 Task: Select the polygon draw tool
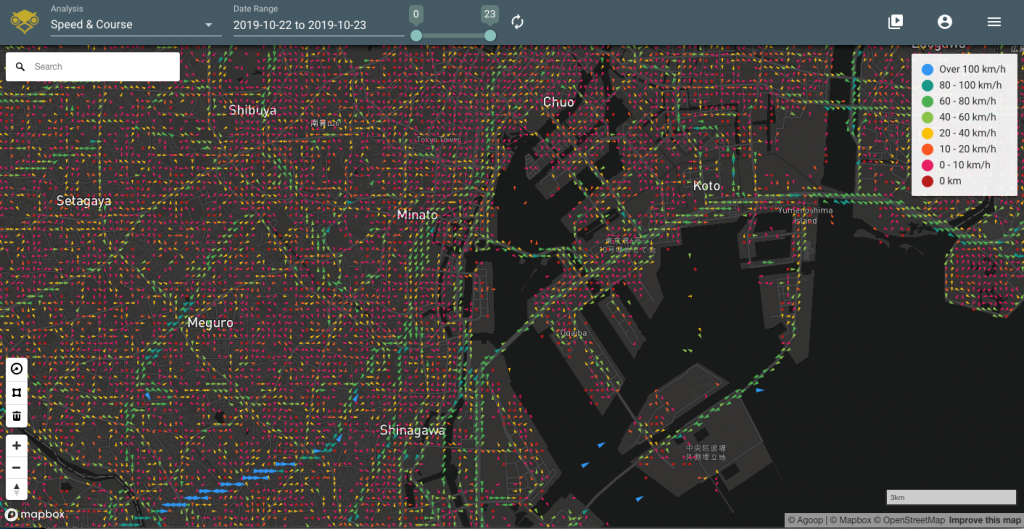17,392
